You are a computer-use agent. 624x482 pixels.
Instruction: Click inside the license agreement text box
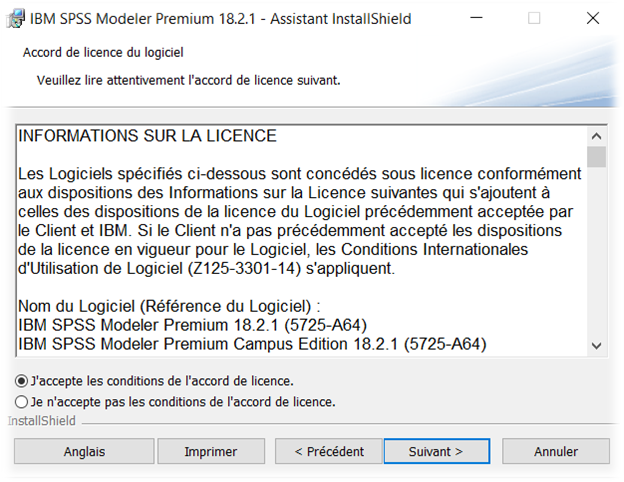[x=300, y=240]
